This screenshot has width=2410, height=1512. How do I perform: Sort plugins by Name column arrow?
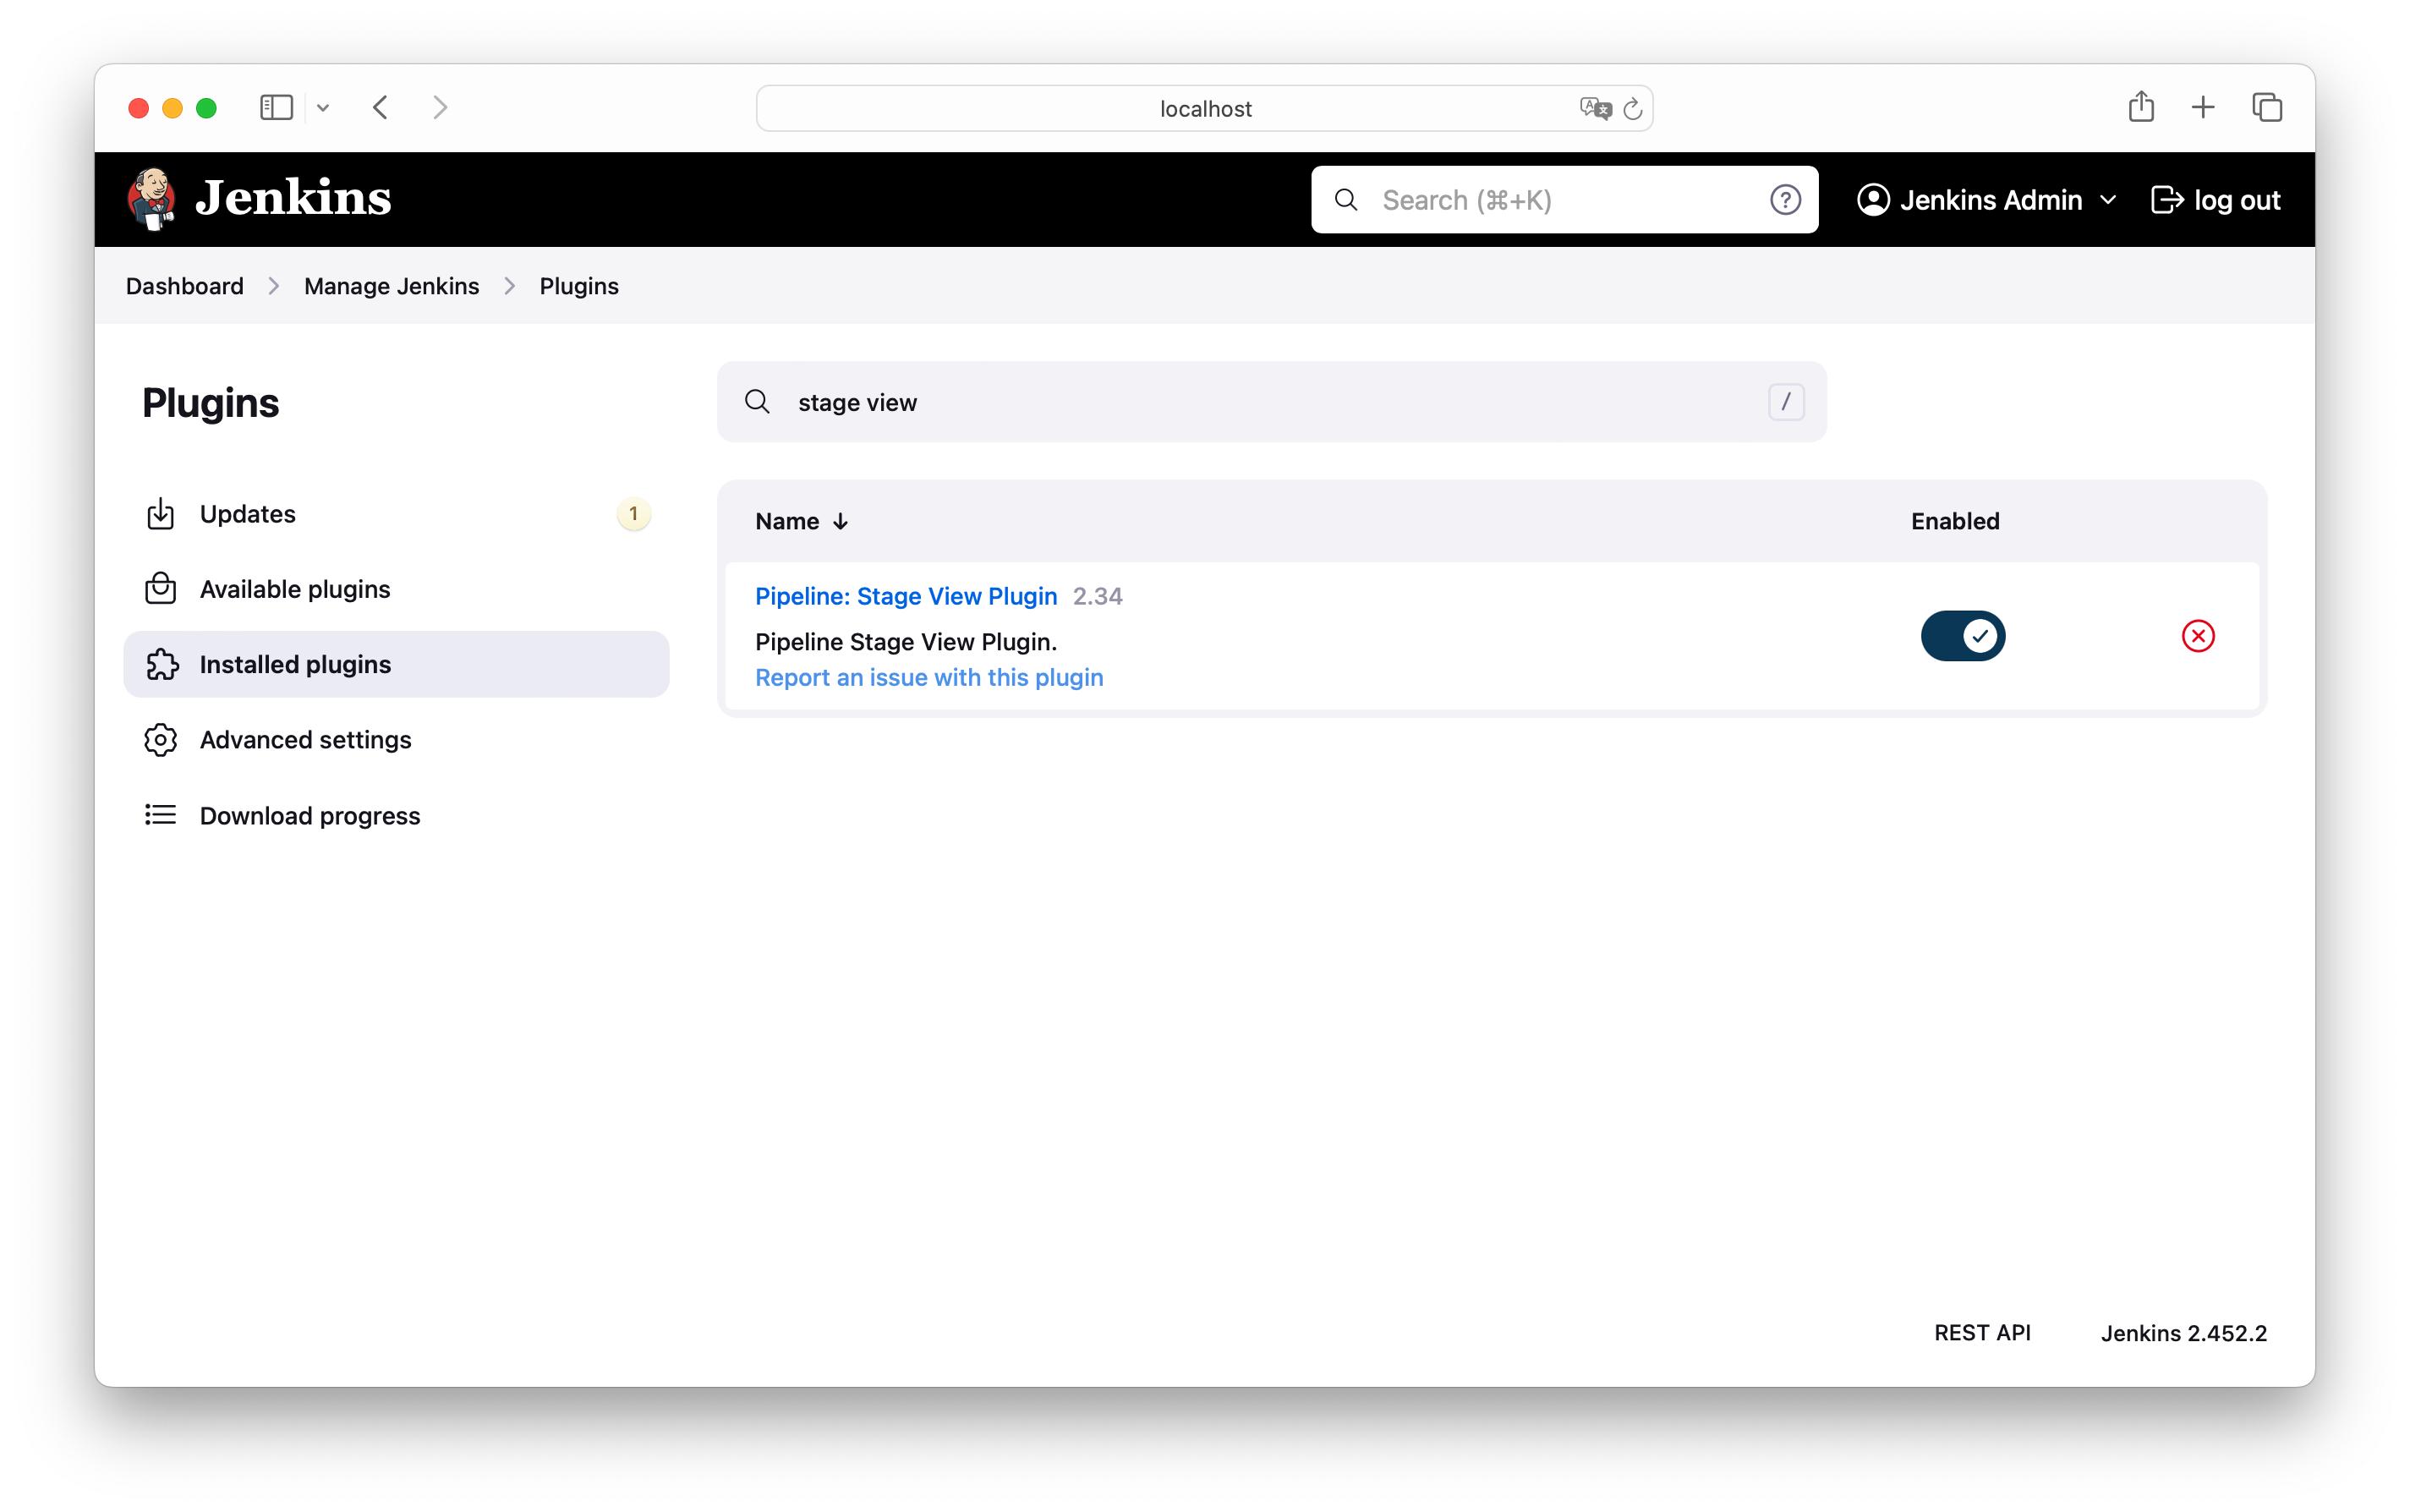tap(840, 521)
